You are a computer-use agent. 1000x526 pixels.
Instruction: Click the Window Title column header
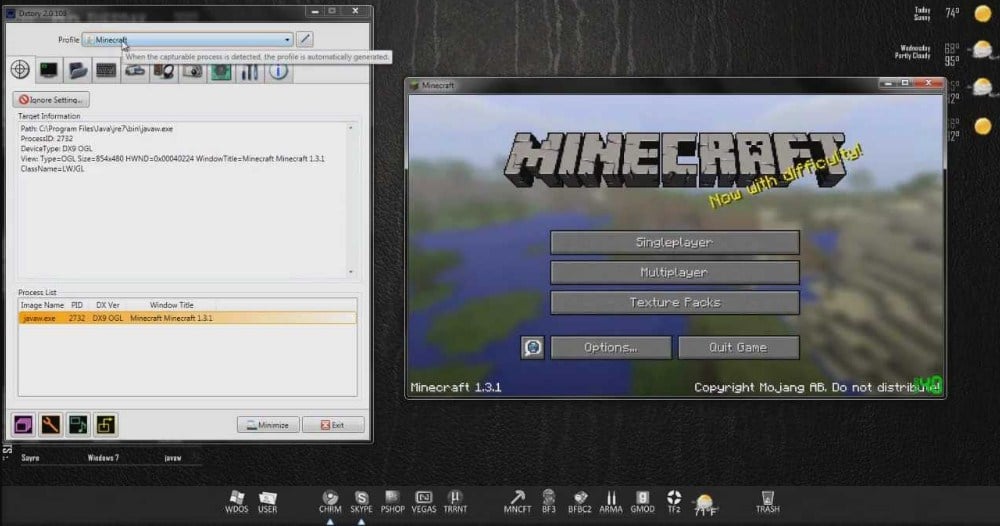click(x=172, y=305)
